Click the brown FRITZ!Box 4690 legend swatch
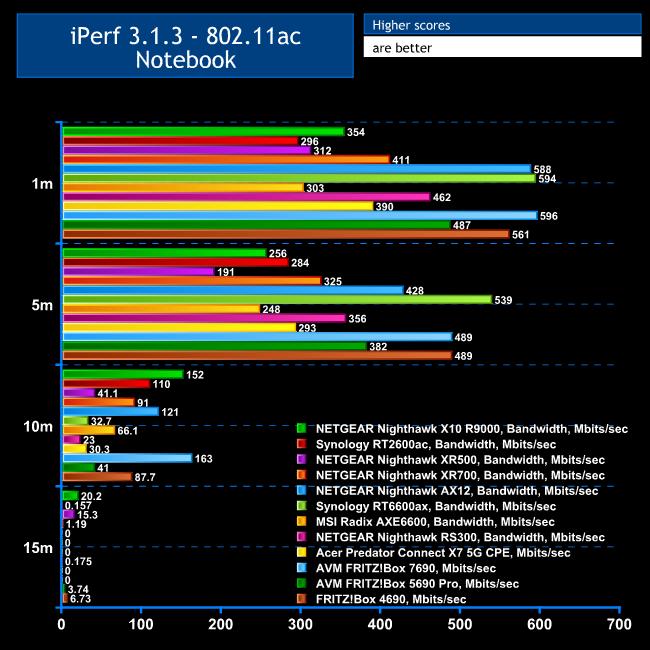Image resolution: width=650 pixels, height=650 pixels. [x=301, y=599]
